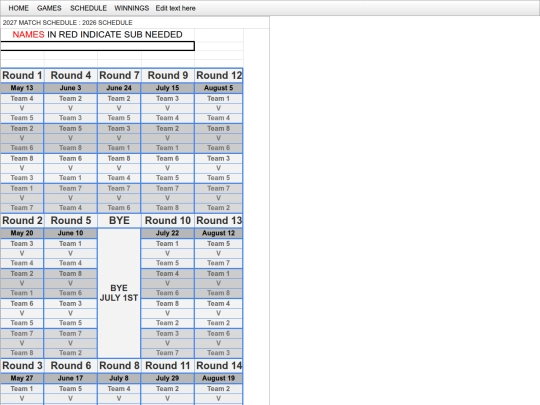Select the 'Round 13' header
This screenshot has height=405, width=540.
(x=219, y=220)
